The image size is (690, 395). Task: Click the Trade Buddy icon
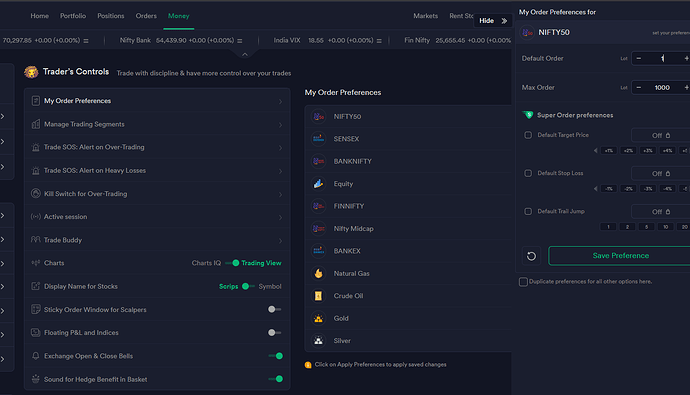click(36, 240)
